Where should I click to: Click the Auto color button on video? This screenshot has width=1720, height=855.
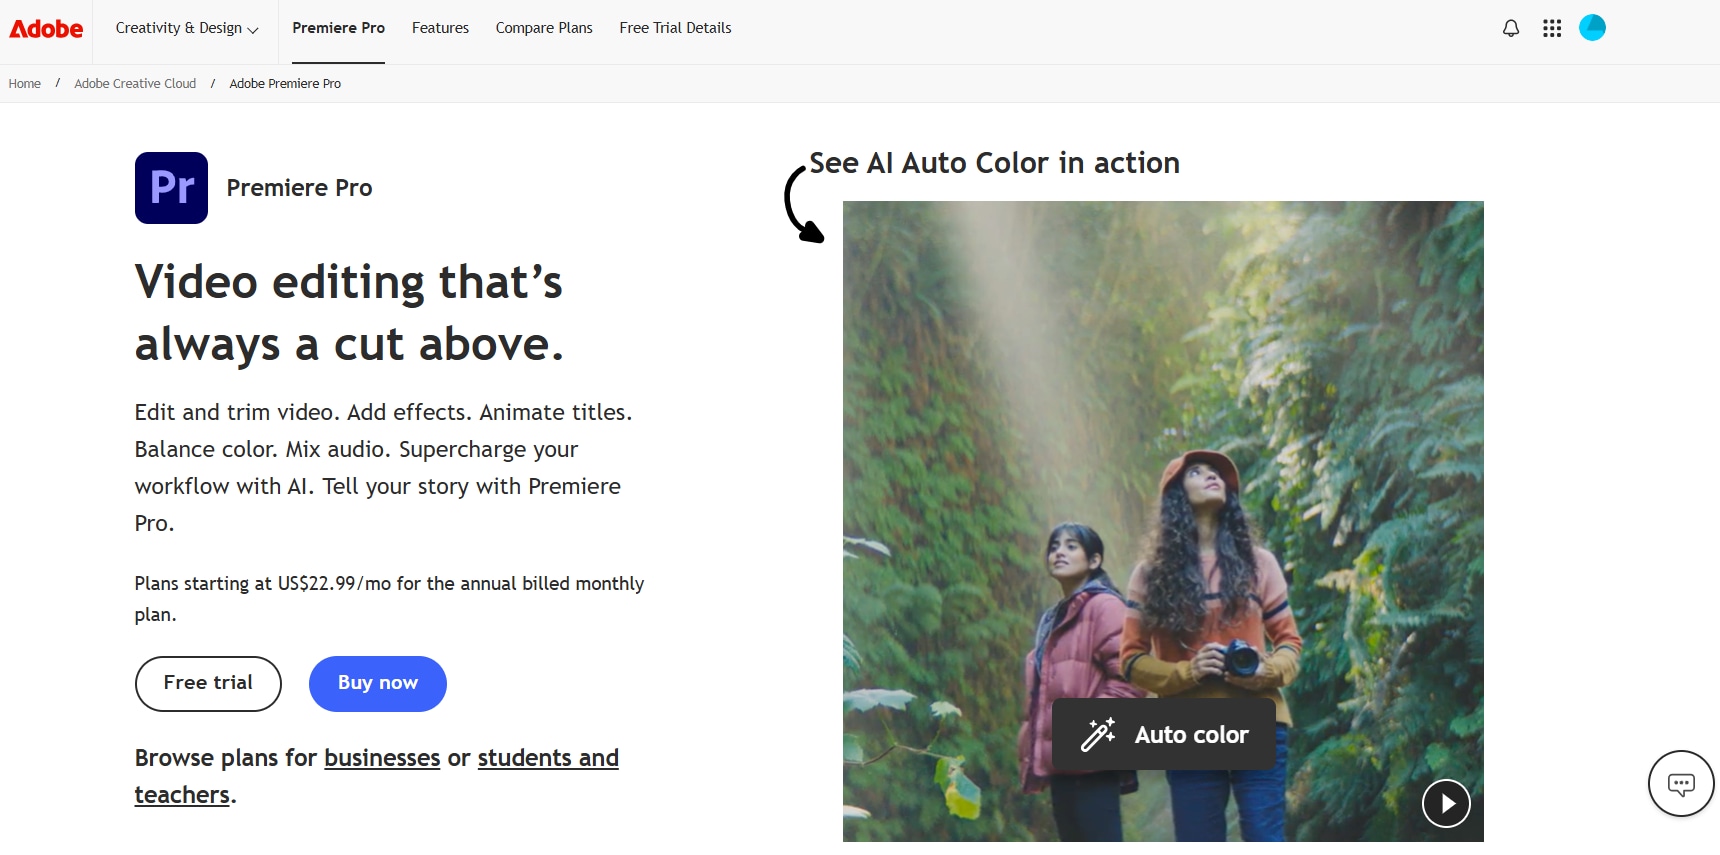(x=1164, y=734)
